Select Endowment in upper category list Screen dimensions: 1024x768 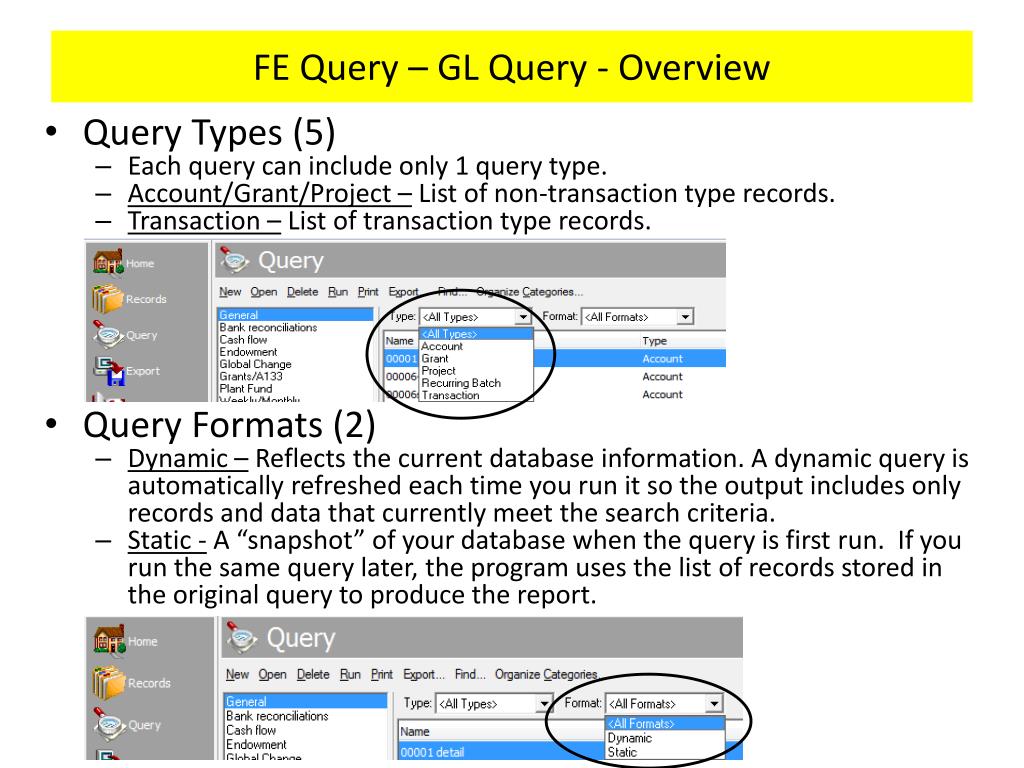[248, 351]
